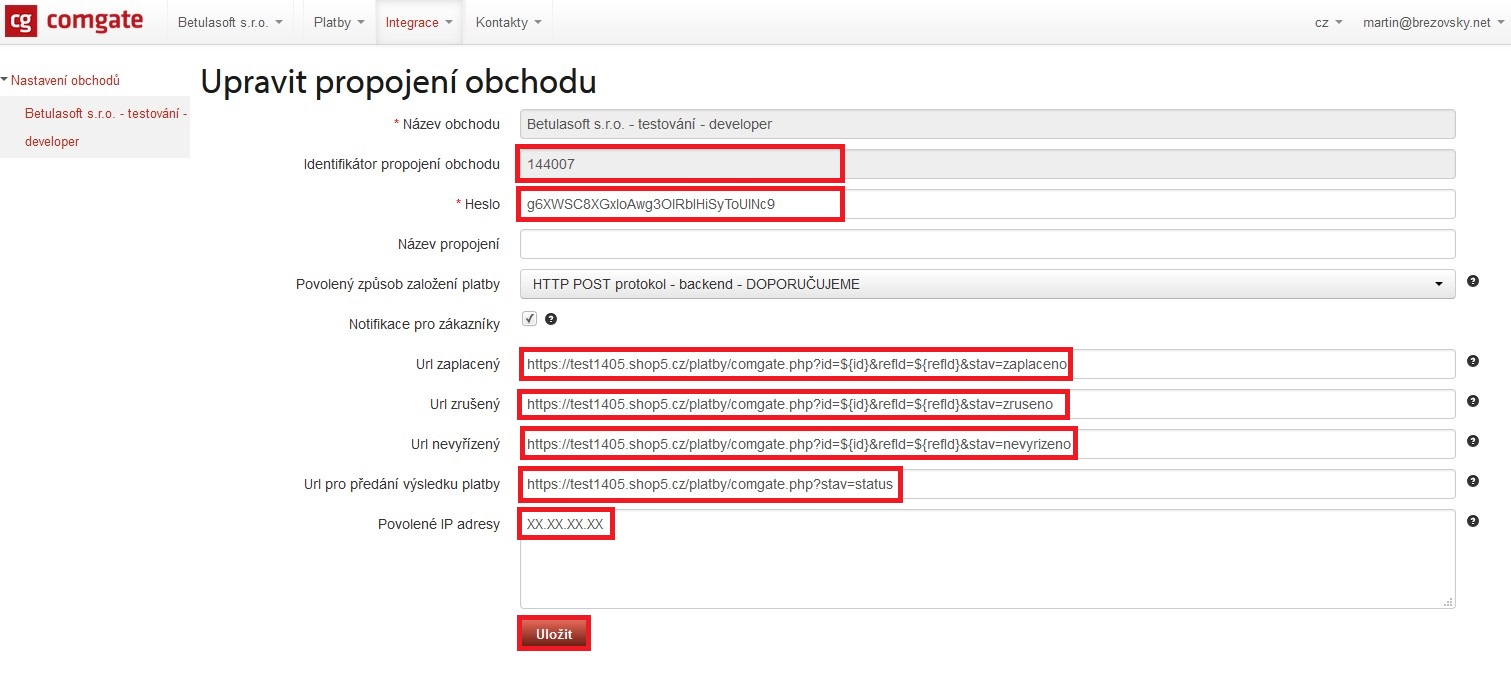Click the Název obchodu field
This screenshot has height=685, width=1511.
point(987,124)
